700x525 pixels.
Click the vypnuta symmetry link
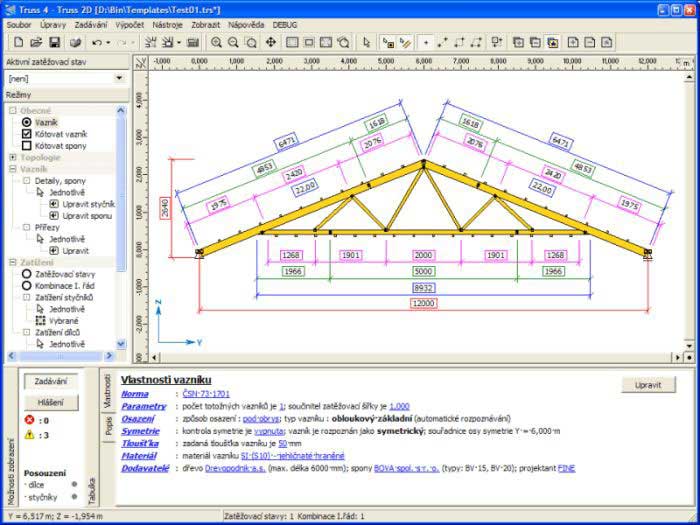coord(269,431)
